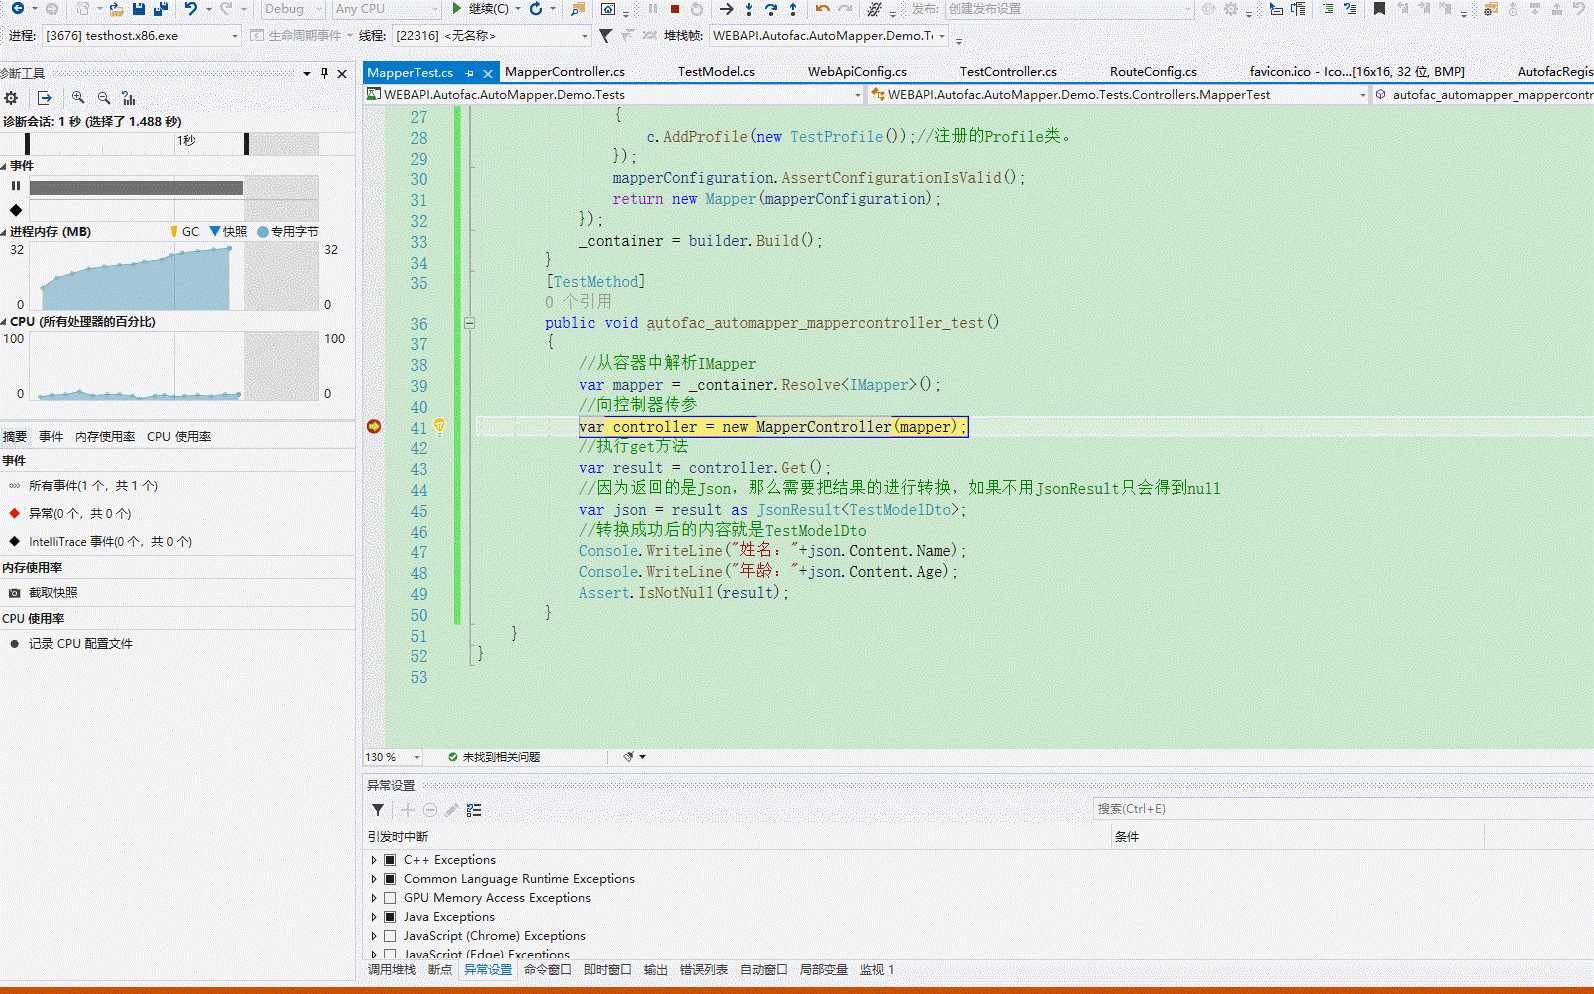This screenshot has width=1594, height=994.
Task: Click the Save All icon
Action: click(161, 9)
